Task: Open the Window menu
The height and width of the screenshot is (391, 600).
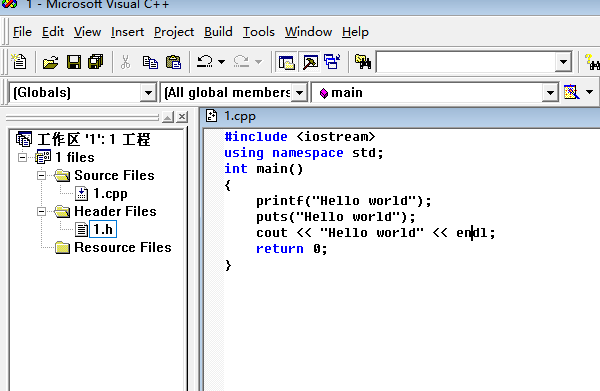Action: [308, 32]
